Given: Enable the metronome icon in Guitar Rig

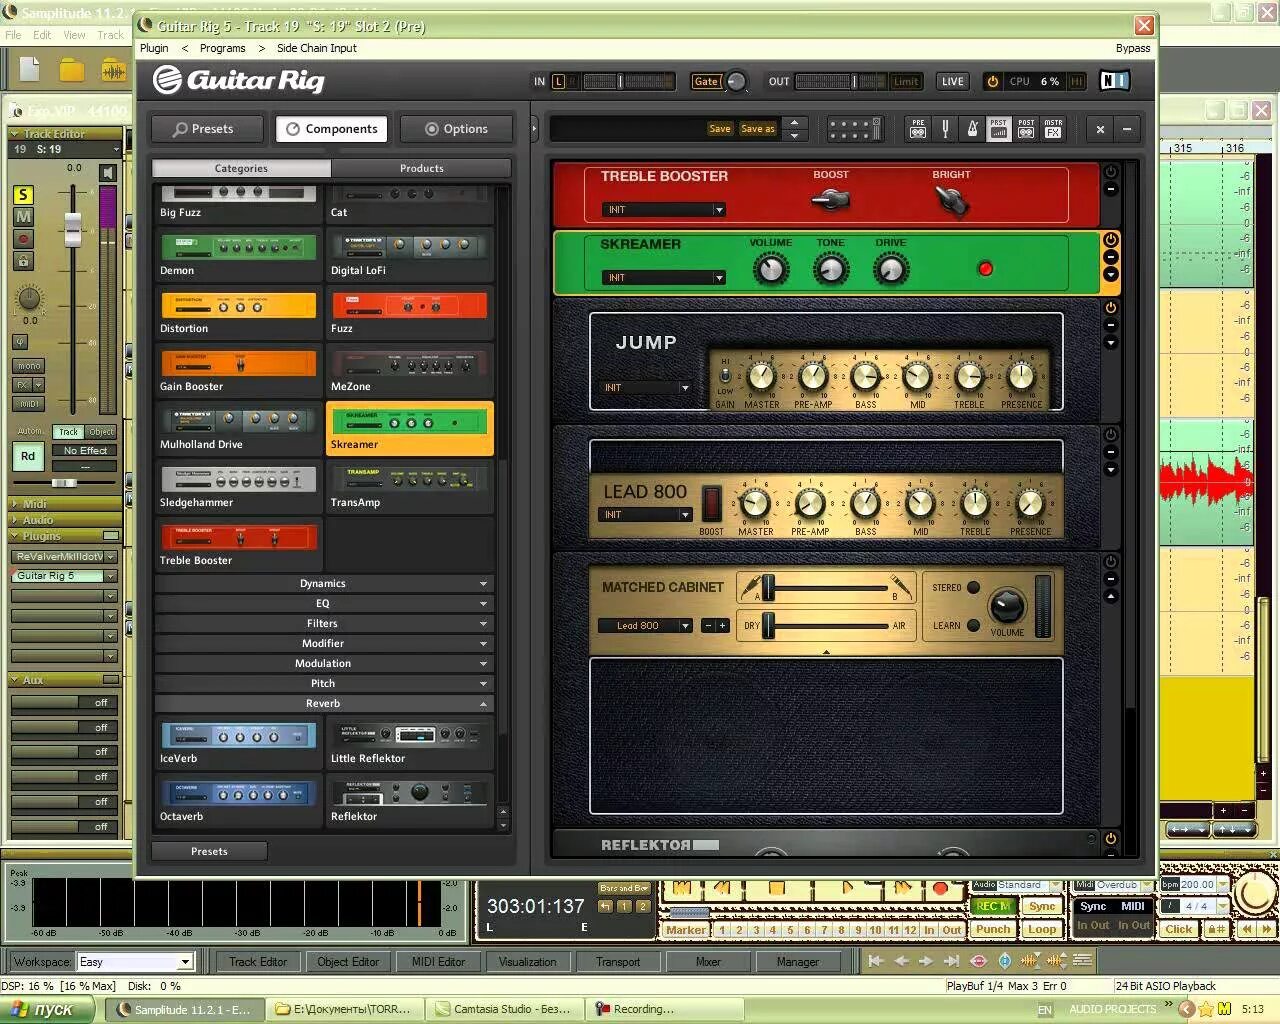Looking at the screenshot, I should 970,128.
